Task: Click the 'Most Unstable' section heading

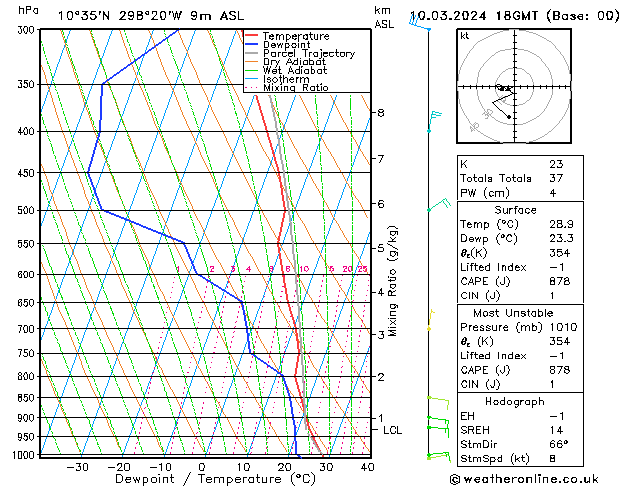Action: tap(513, 313)
